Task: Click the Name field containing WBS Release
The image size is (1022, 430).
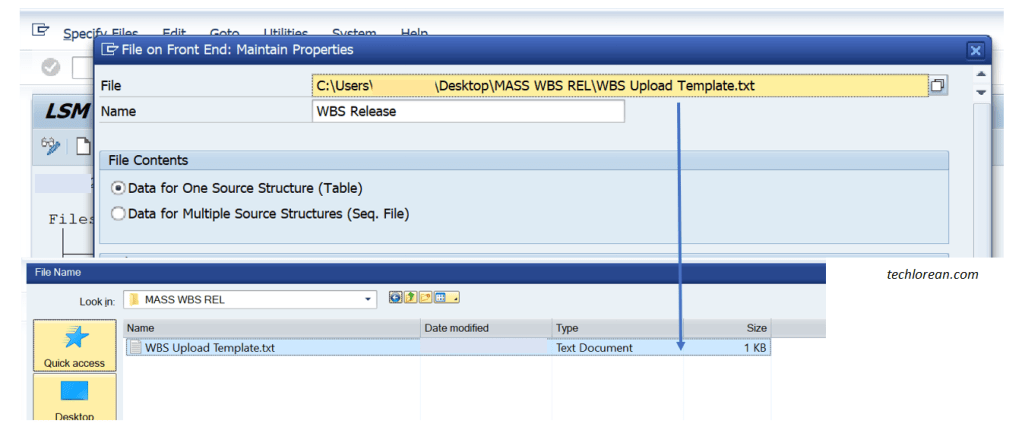Action: tap(468, 111)
